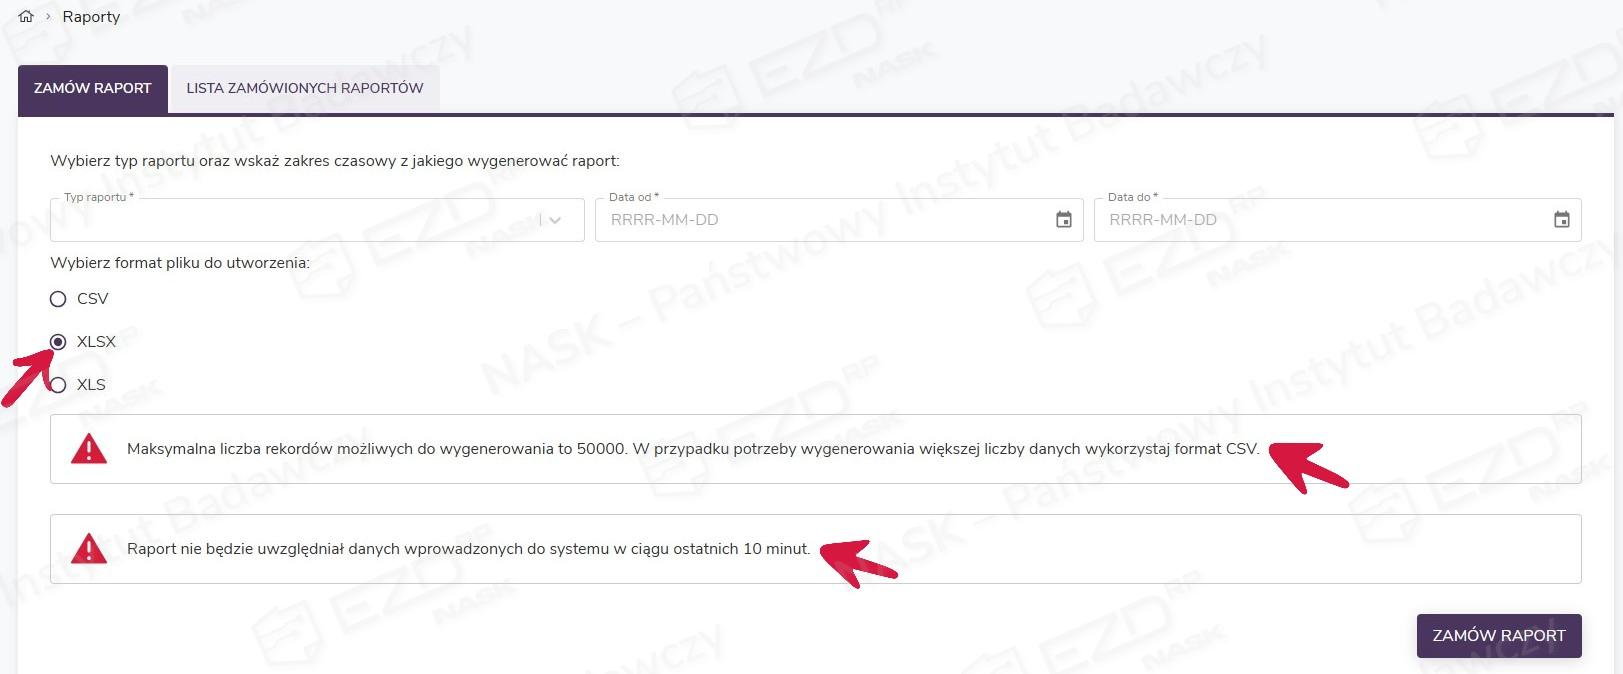Switch to the Zamów raport tab
Viewport: 1623px width, 674px height.
click(93, 88)
